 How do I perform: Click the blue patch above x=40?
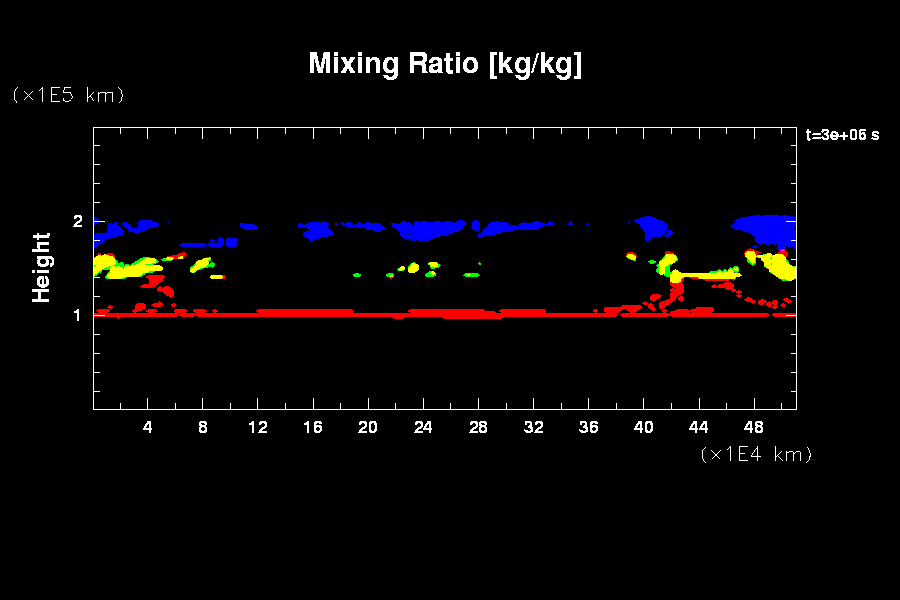657,226
